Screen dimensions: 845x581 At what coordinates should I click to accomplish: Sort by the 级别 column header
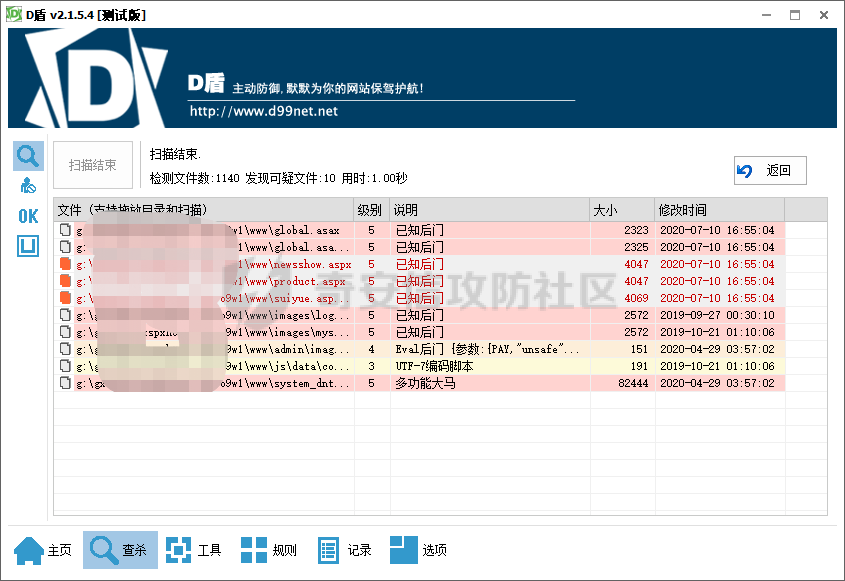tap(371, 210)
